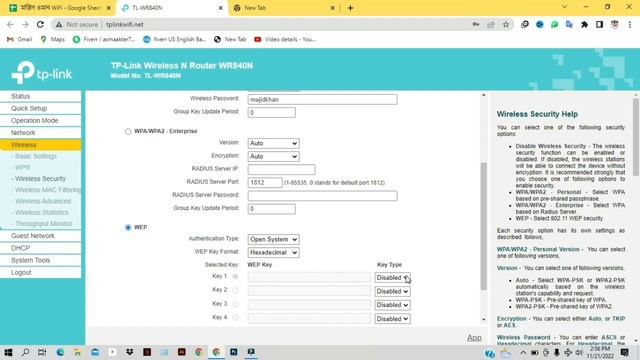Go back in browser history
This screenshot has height=360, width=640.
pos(10,24)
